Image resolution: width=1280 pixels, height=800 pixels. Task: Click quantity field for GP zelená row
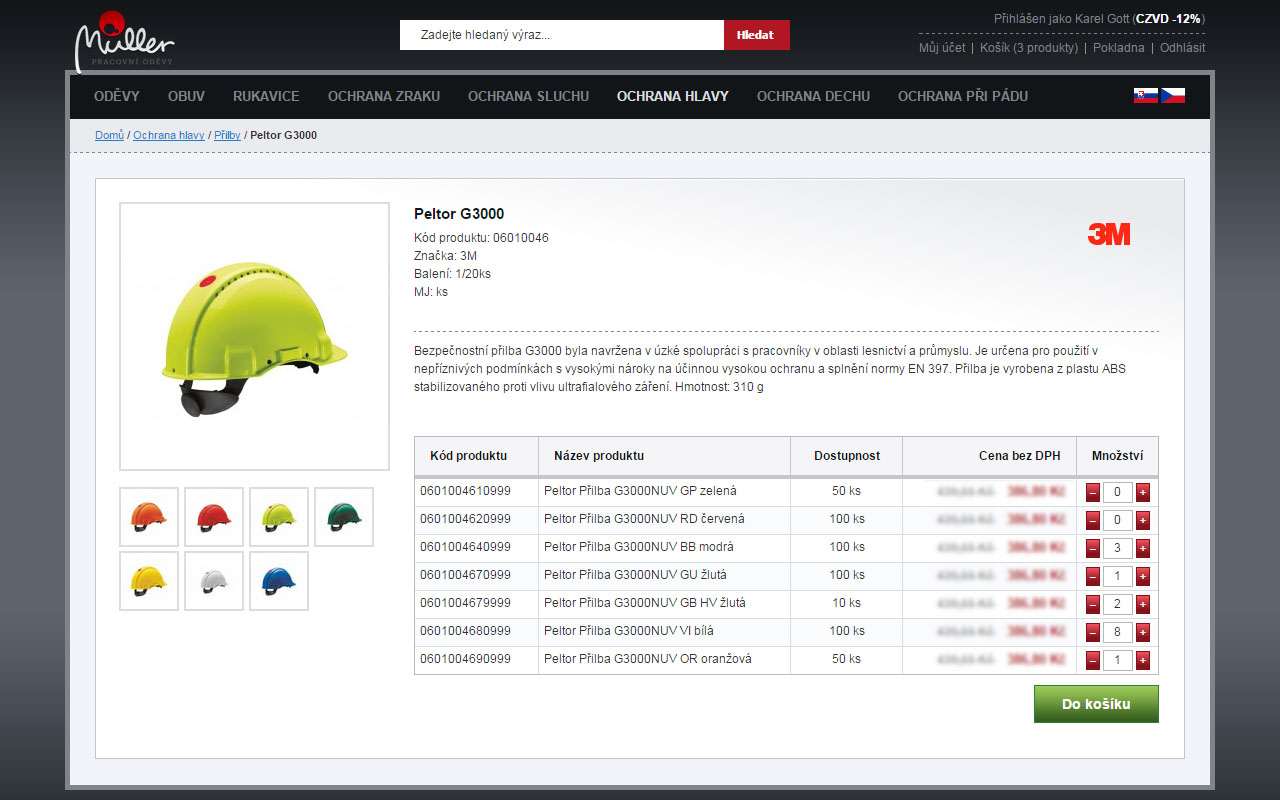tap(1118, 492)
